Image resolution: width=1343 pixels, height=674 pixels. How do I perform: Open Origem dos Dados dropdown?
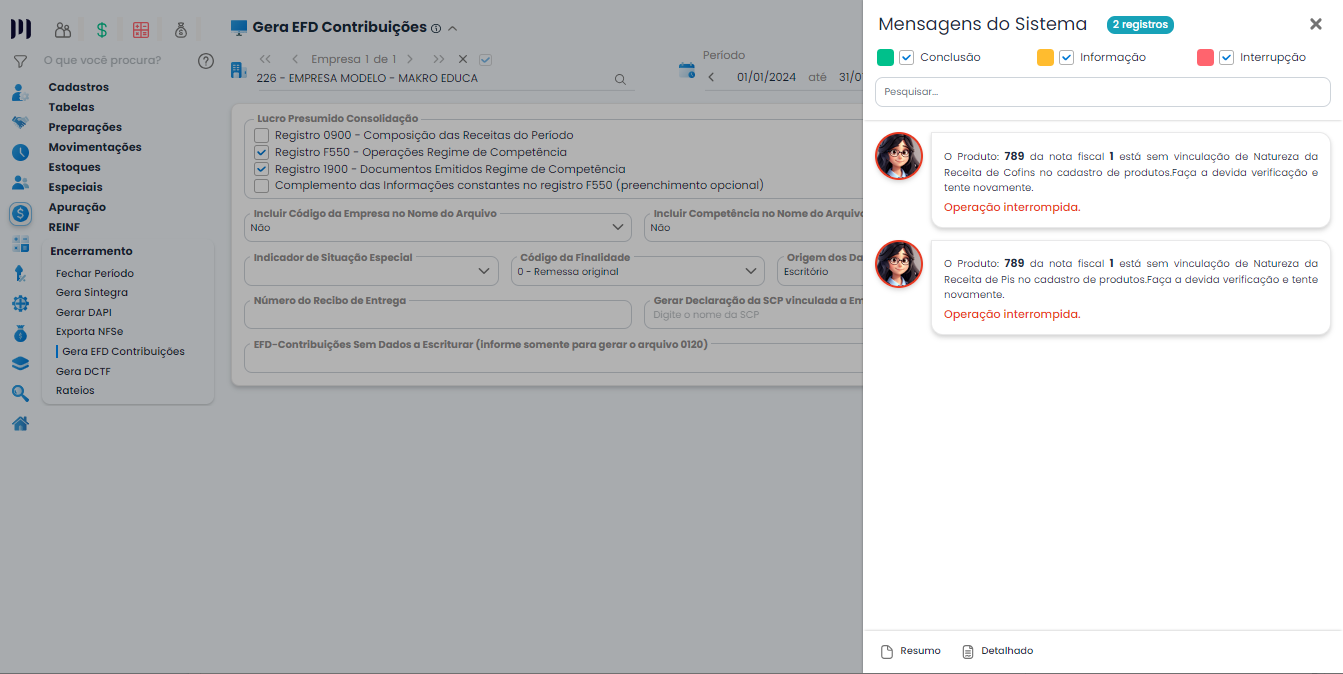(820, 271)
